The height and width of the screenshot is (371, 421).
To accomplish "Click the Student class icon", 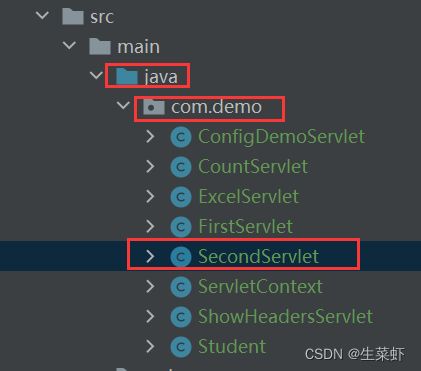I will tap(181, 347).
